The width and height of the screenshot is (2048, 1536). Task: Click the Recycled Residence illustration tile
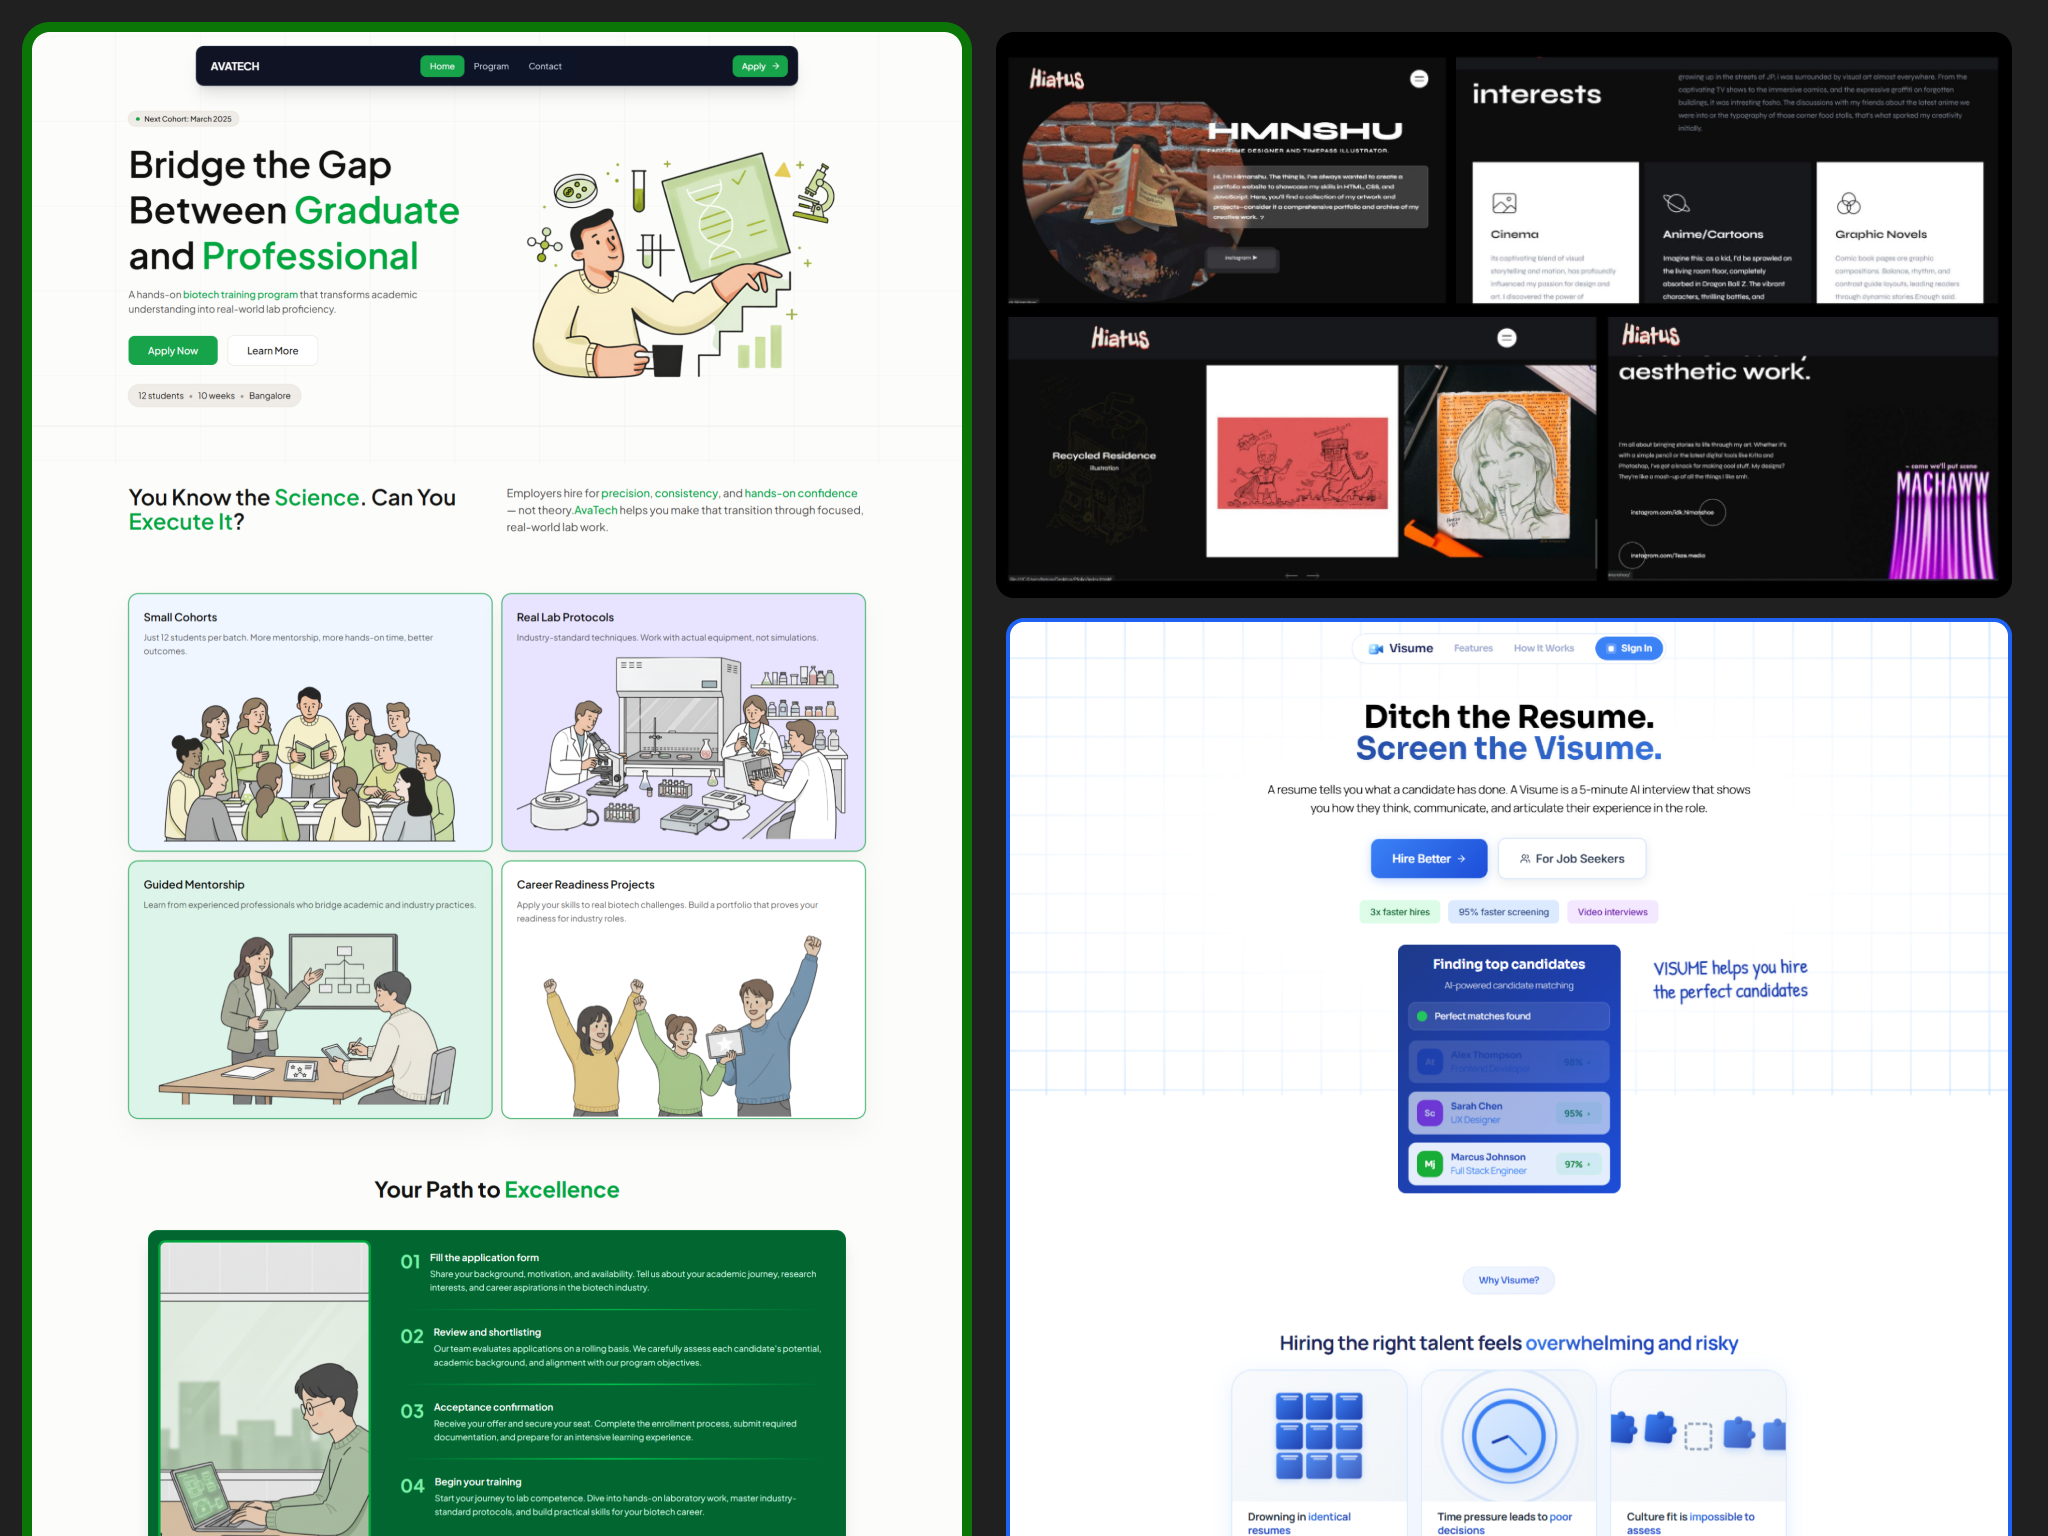click(x=1104, y=461)
